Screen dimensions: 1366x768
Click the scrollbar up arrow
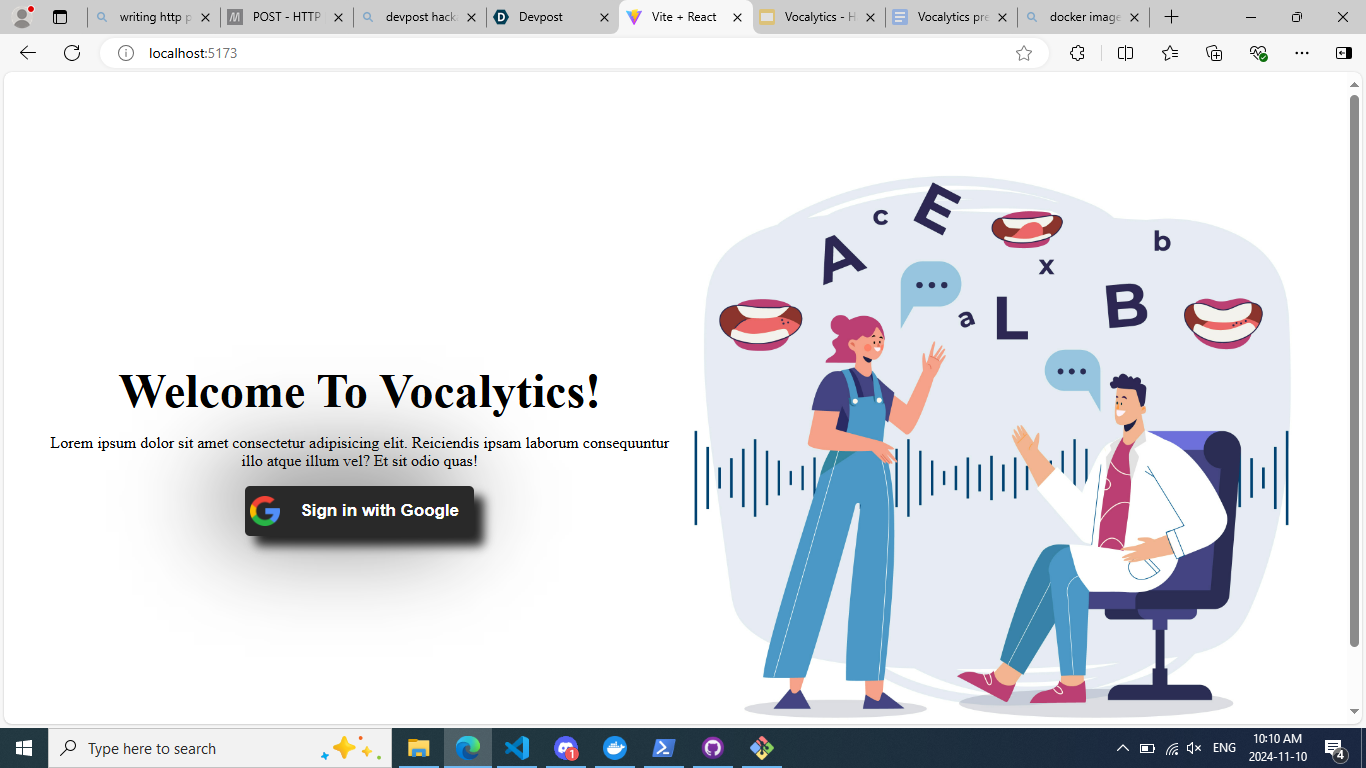[1355, 85]
